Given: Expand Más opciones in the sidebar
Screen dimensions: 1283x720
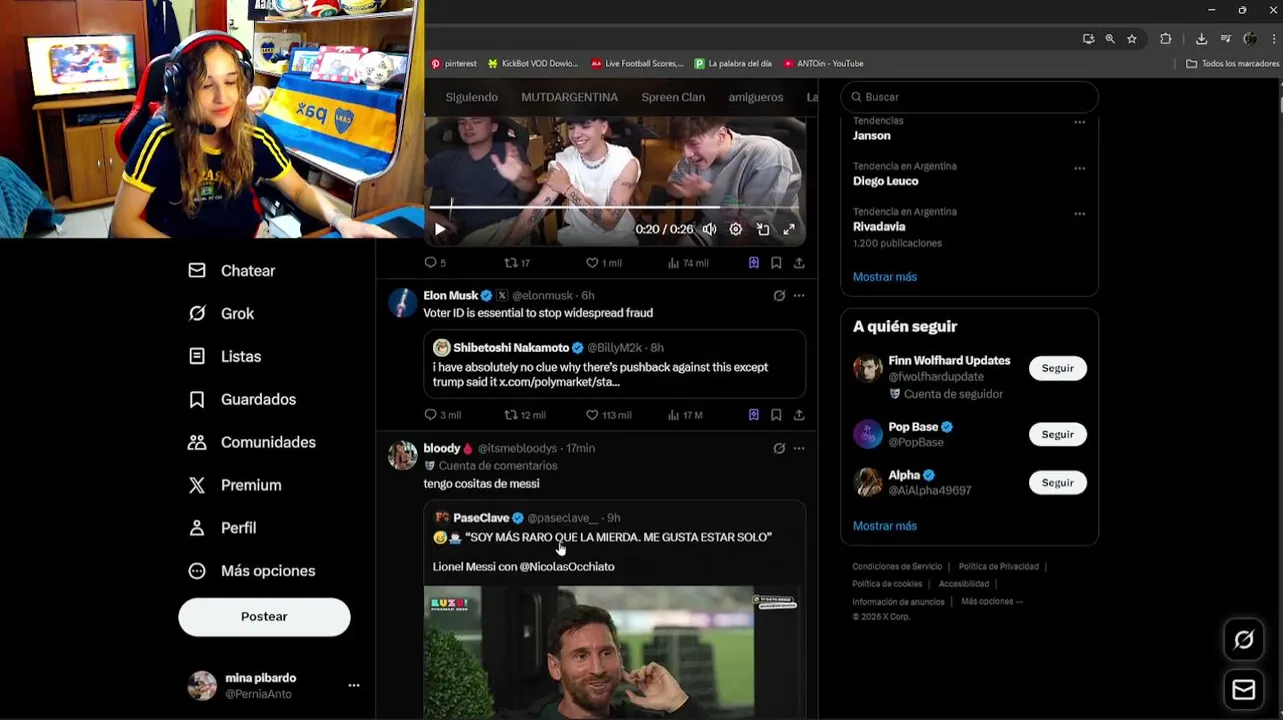Looking at the screenshot, I should tap(252, 571).
